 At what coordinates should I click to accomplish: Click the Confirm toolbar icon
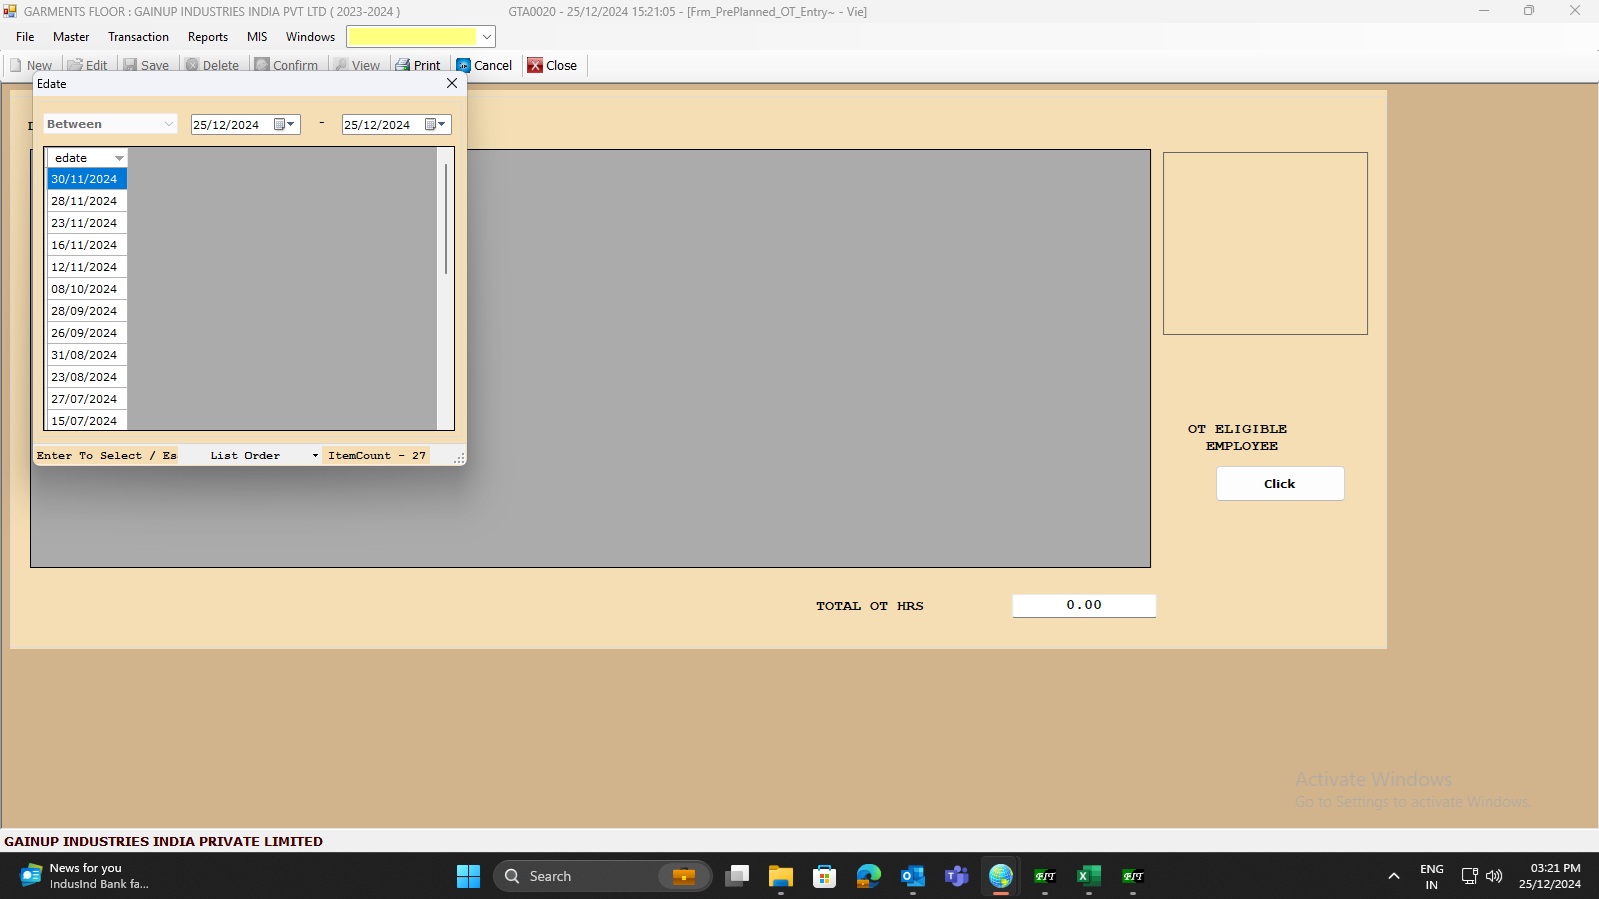point(262,65)
